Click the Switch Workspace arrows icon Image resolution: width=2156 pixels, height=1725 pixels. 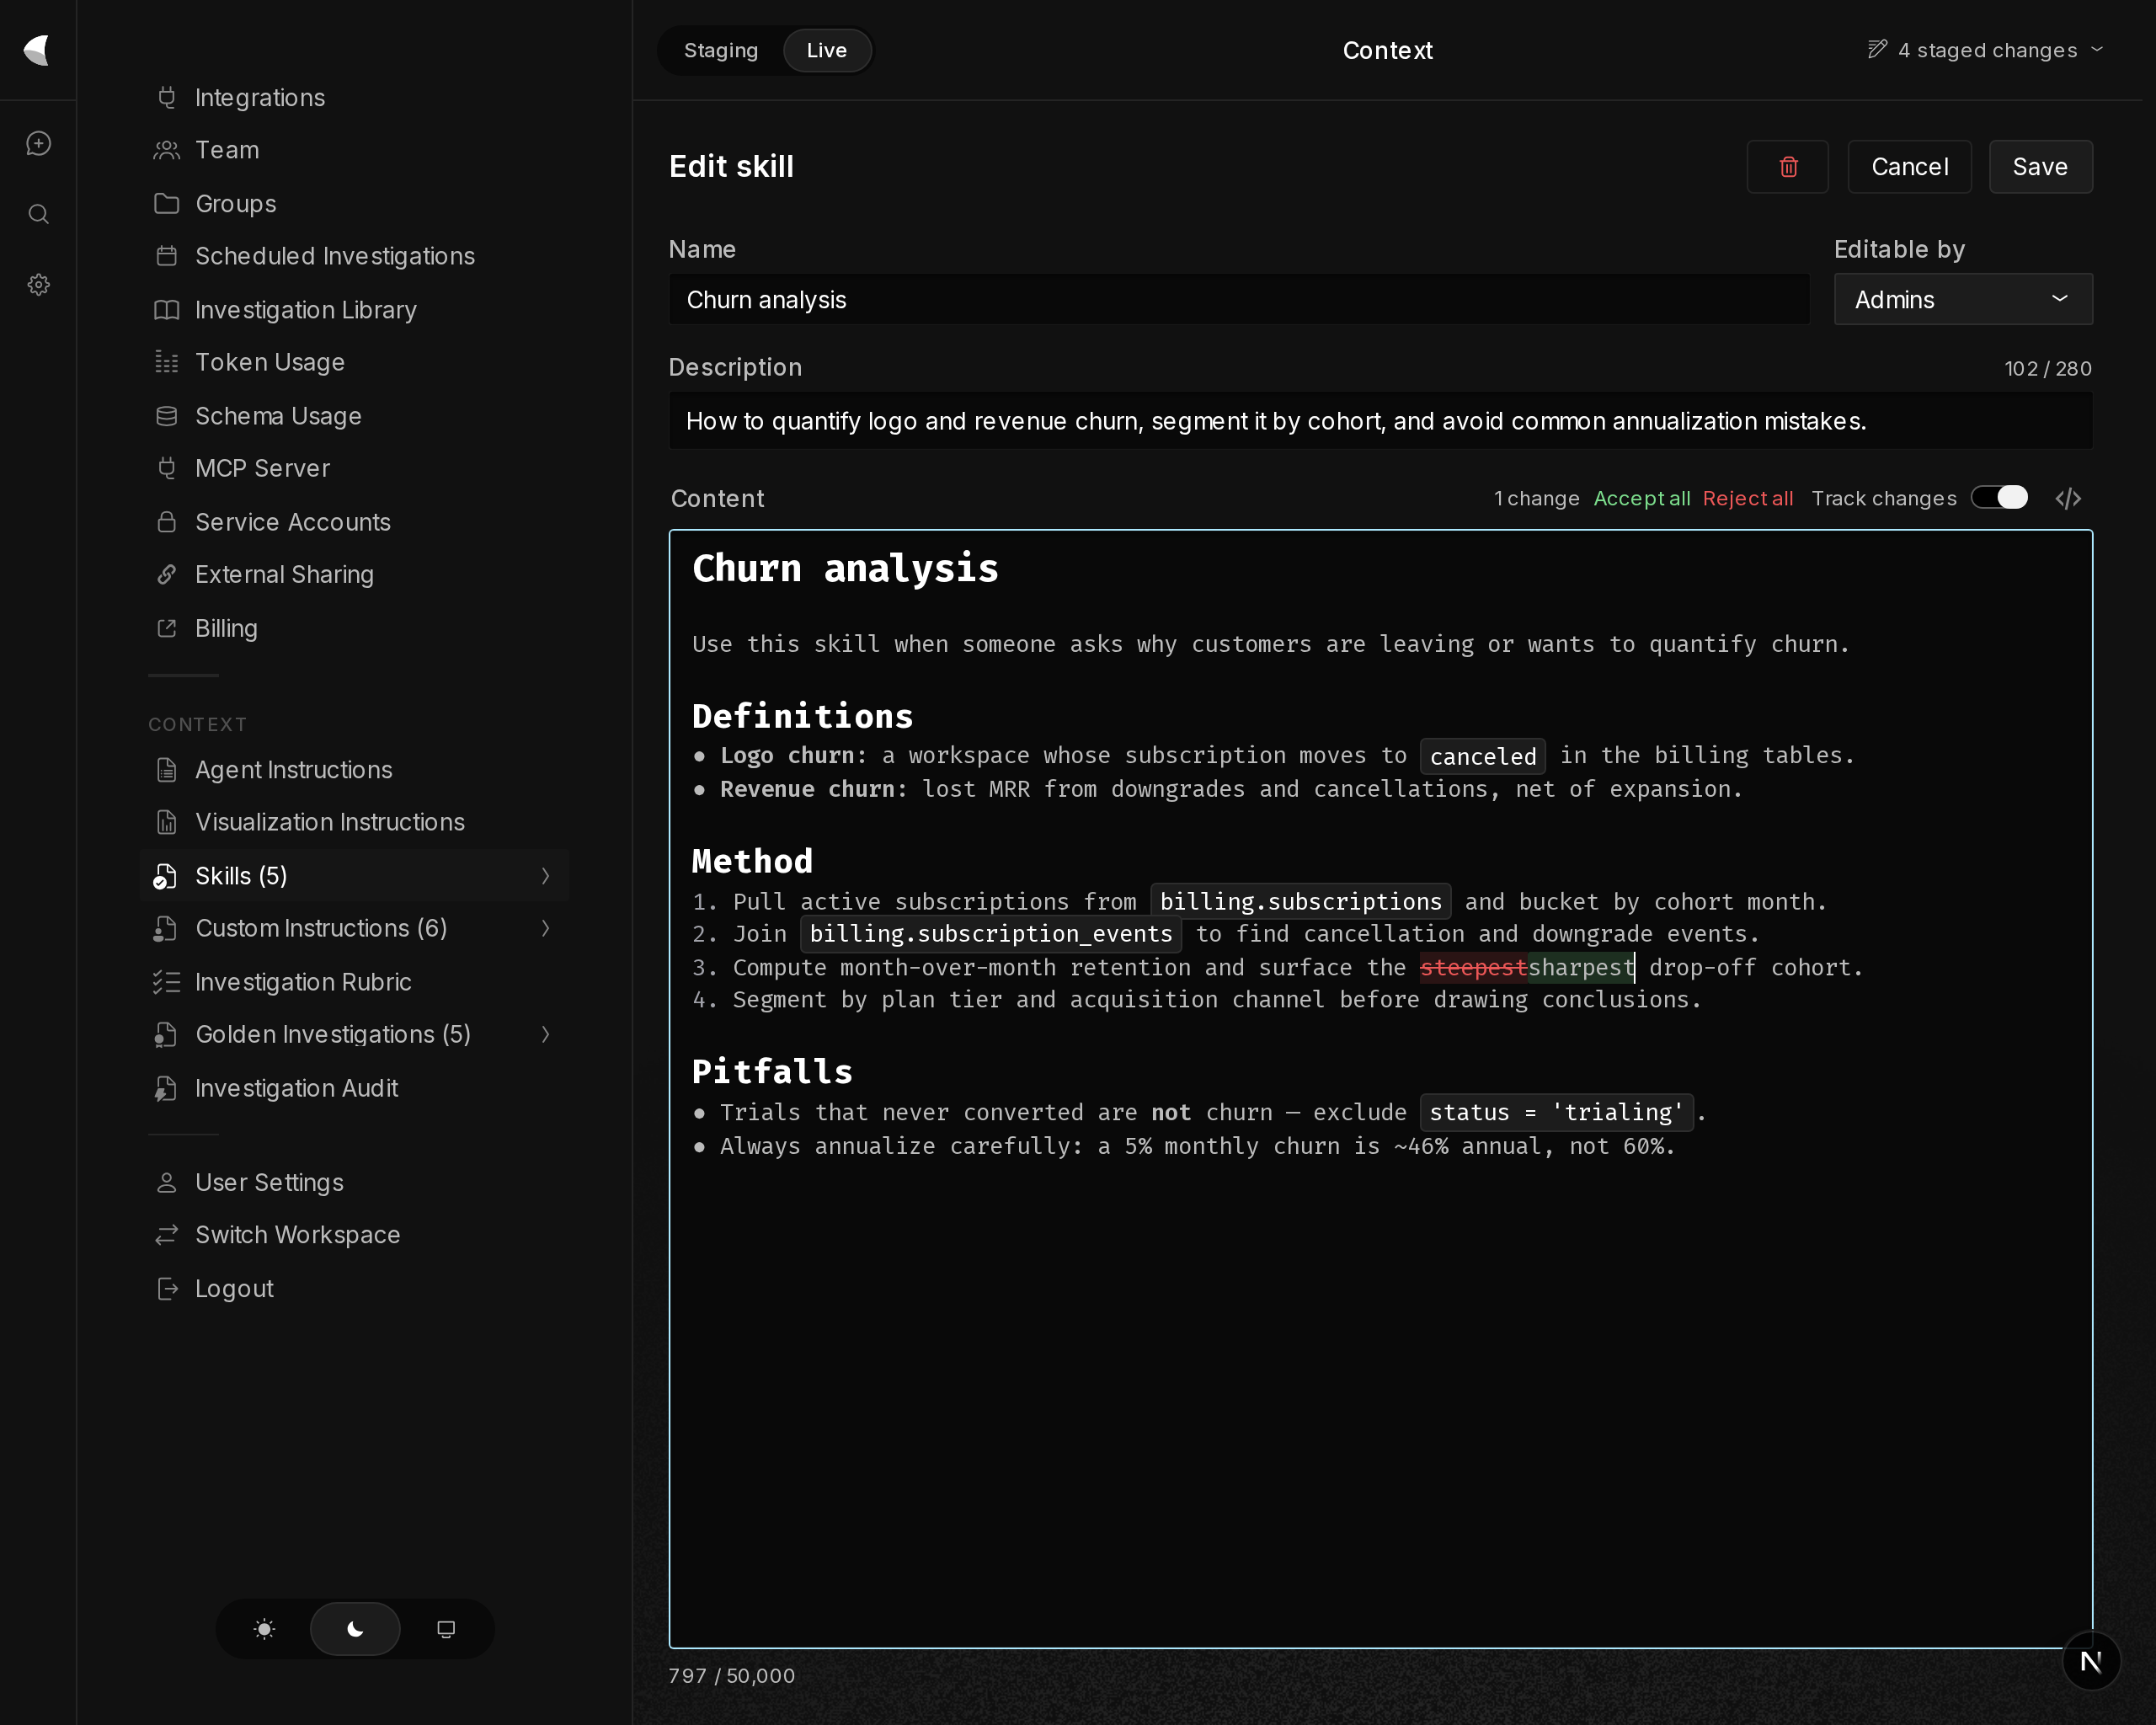[x=167, y=1235]
